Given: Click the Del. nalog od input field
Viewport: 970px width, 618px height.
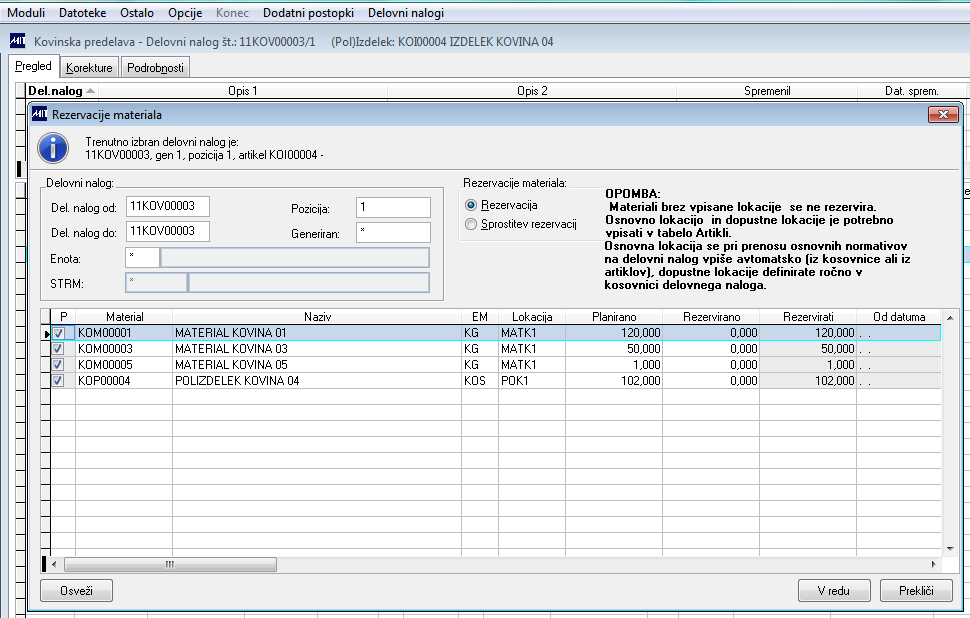Looking at the screenshot, I should pos(168,207).
